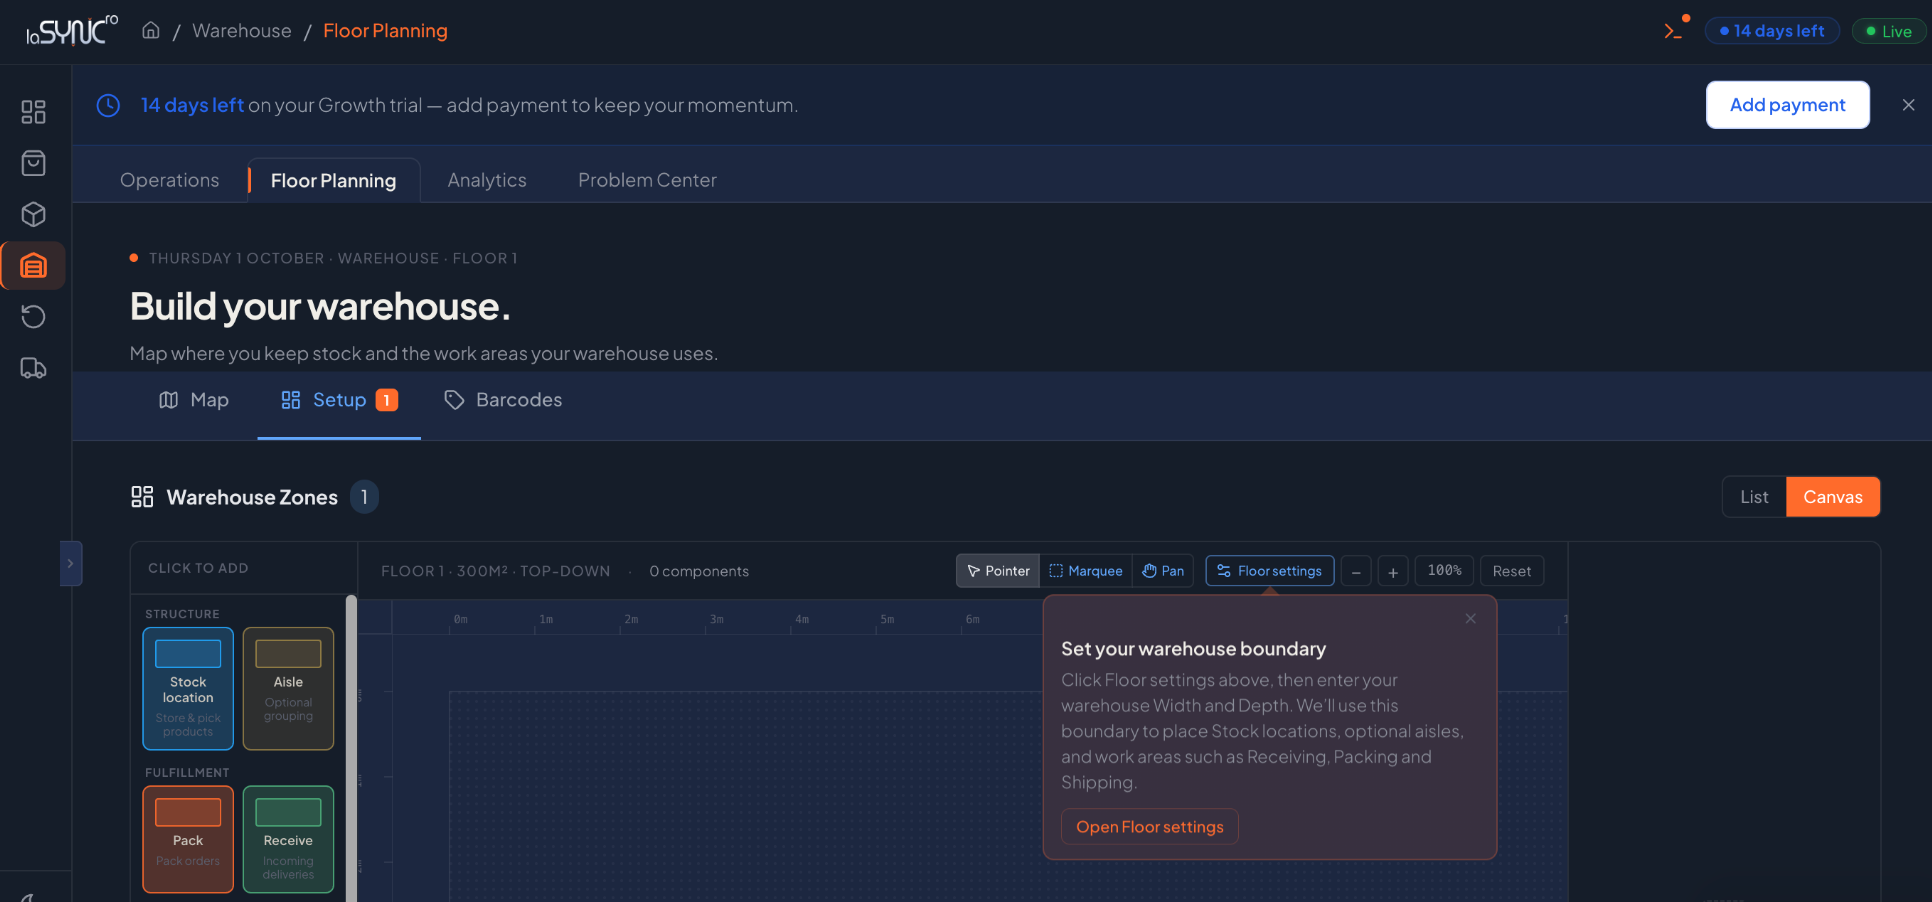Select the Floor Planning tab
The image size is (1932, 902).
(x=334, y=180)
